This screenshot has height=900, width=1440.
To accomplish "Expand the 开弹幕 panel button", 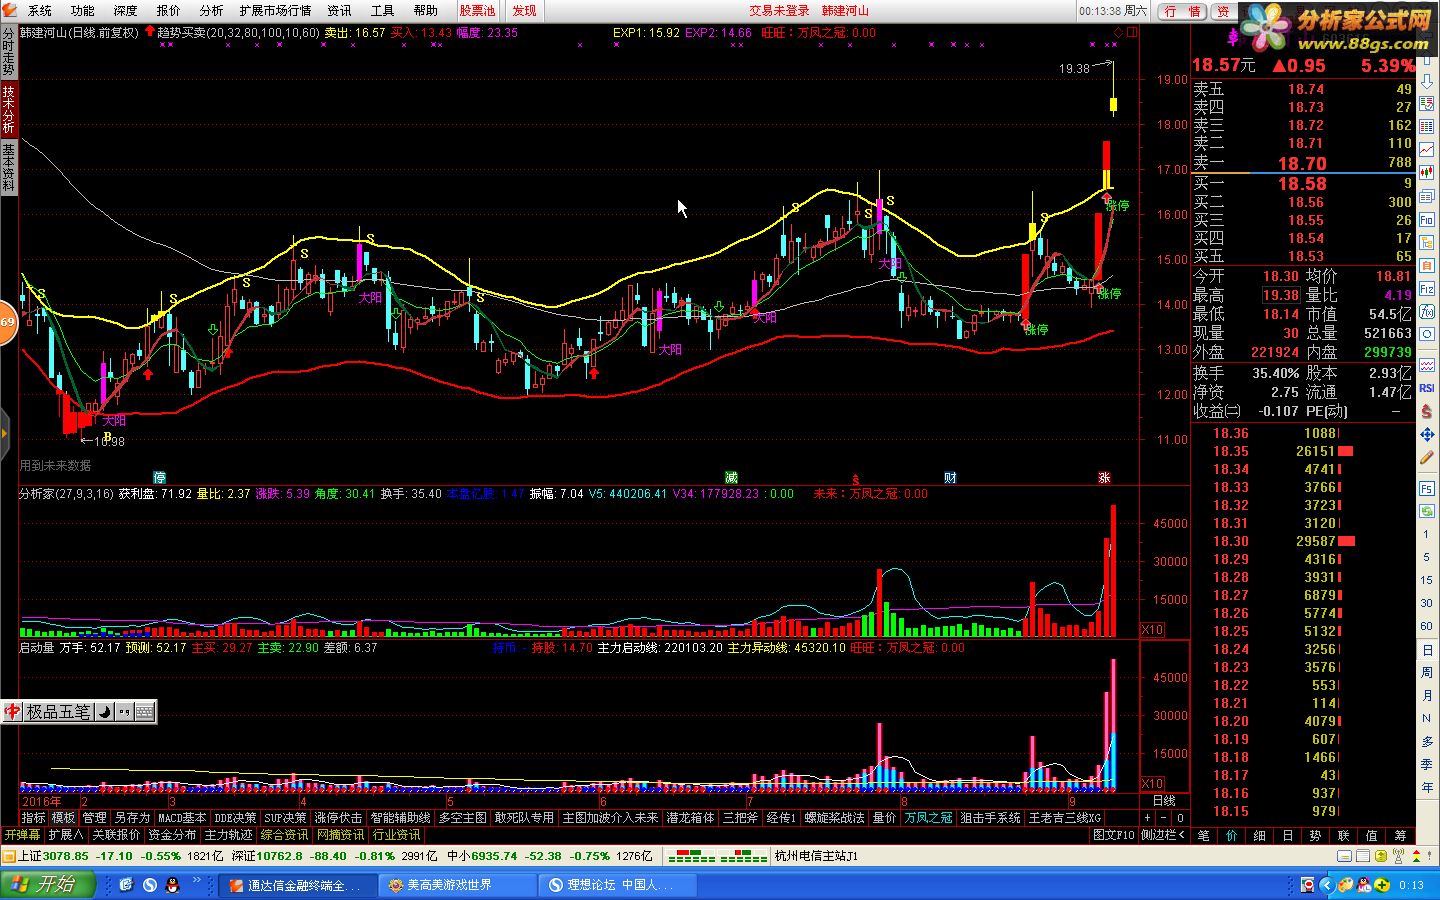I will 22,835.
